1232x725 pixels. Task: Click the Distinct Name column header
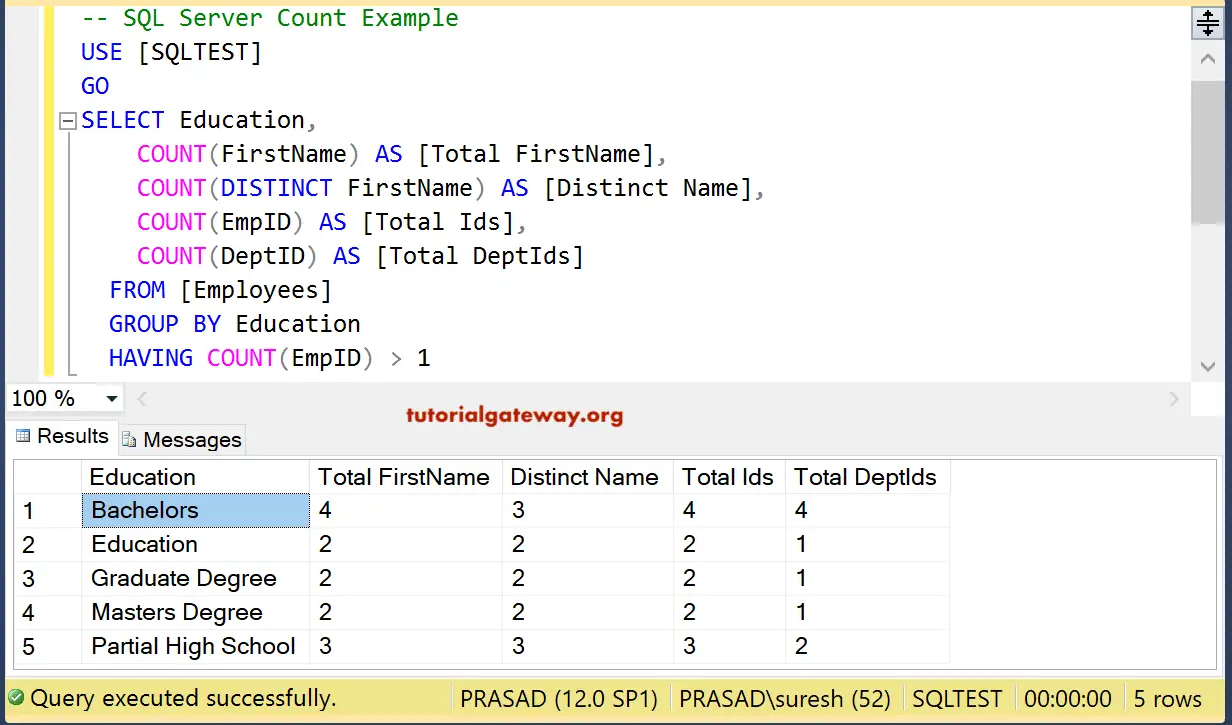(x=587, y=477)
